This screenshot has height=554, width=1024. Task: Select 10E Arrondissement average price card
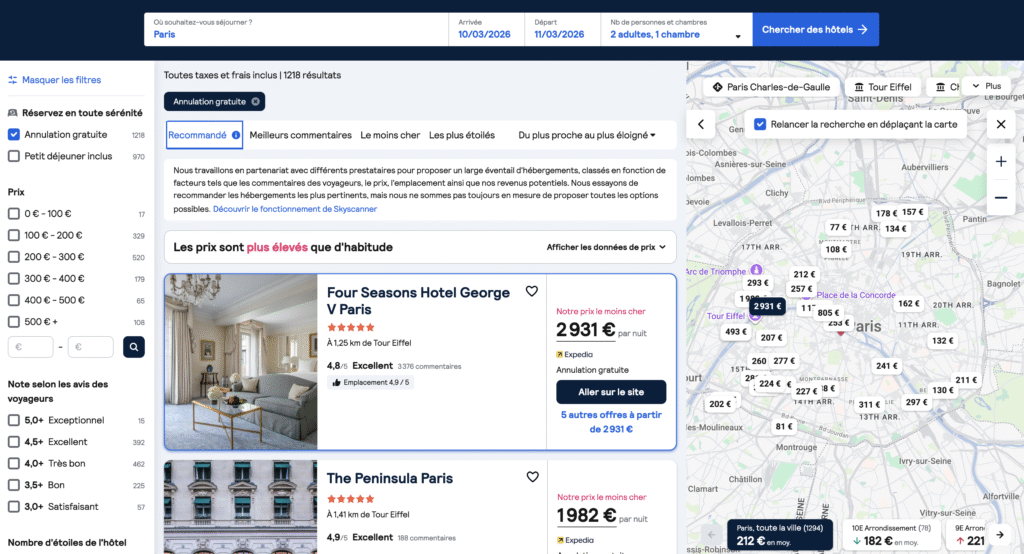(x=891, y=534)
